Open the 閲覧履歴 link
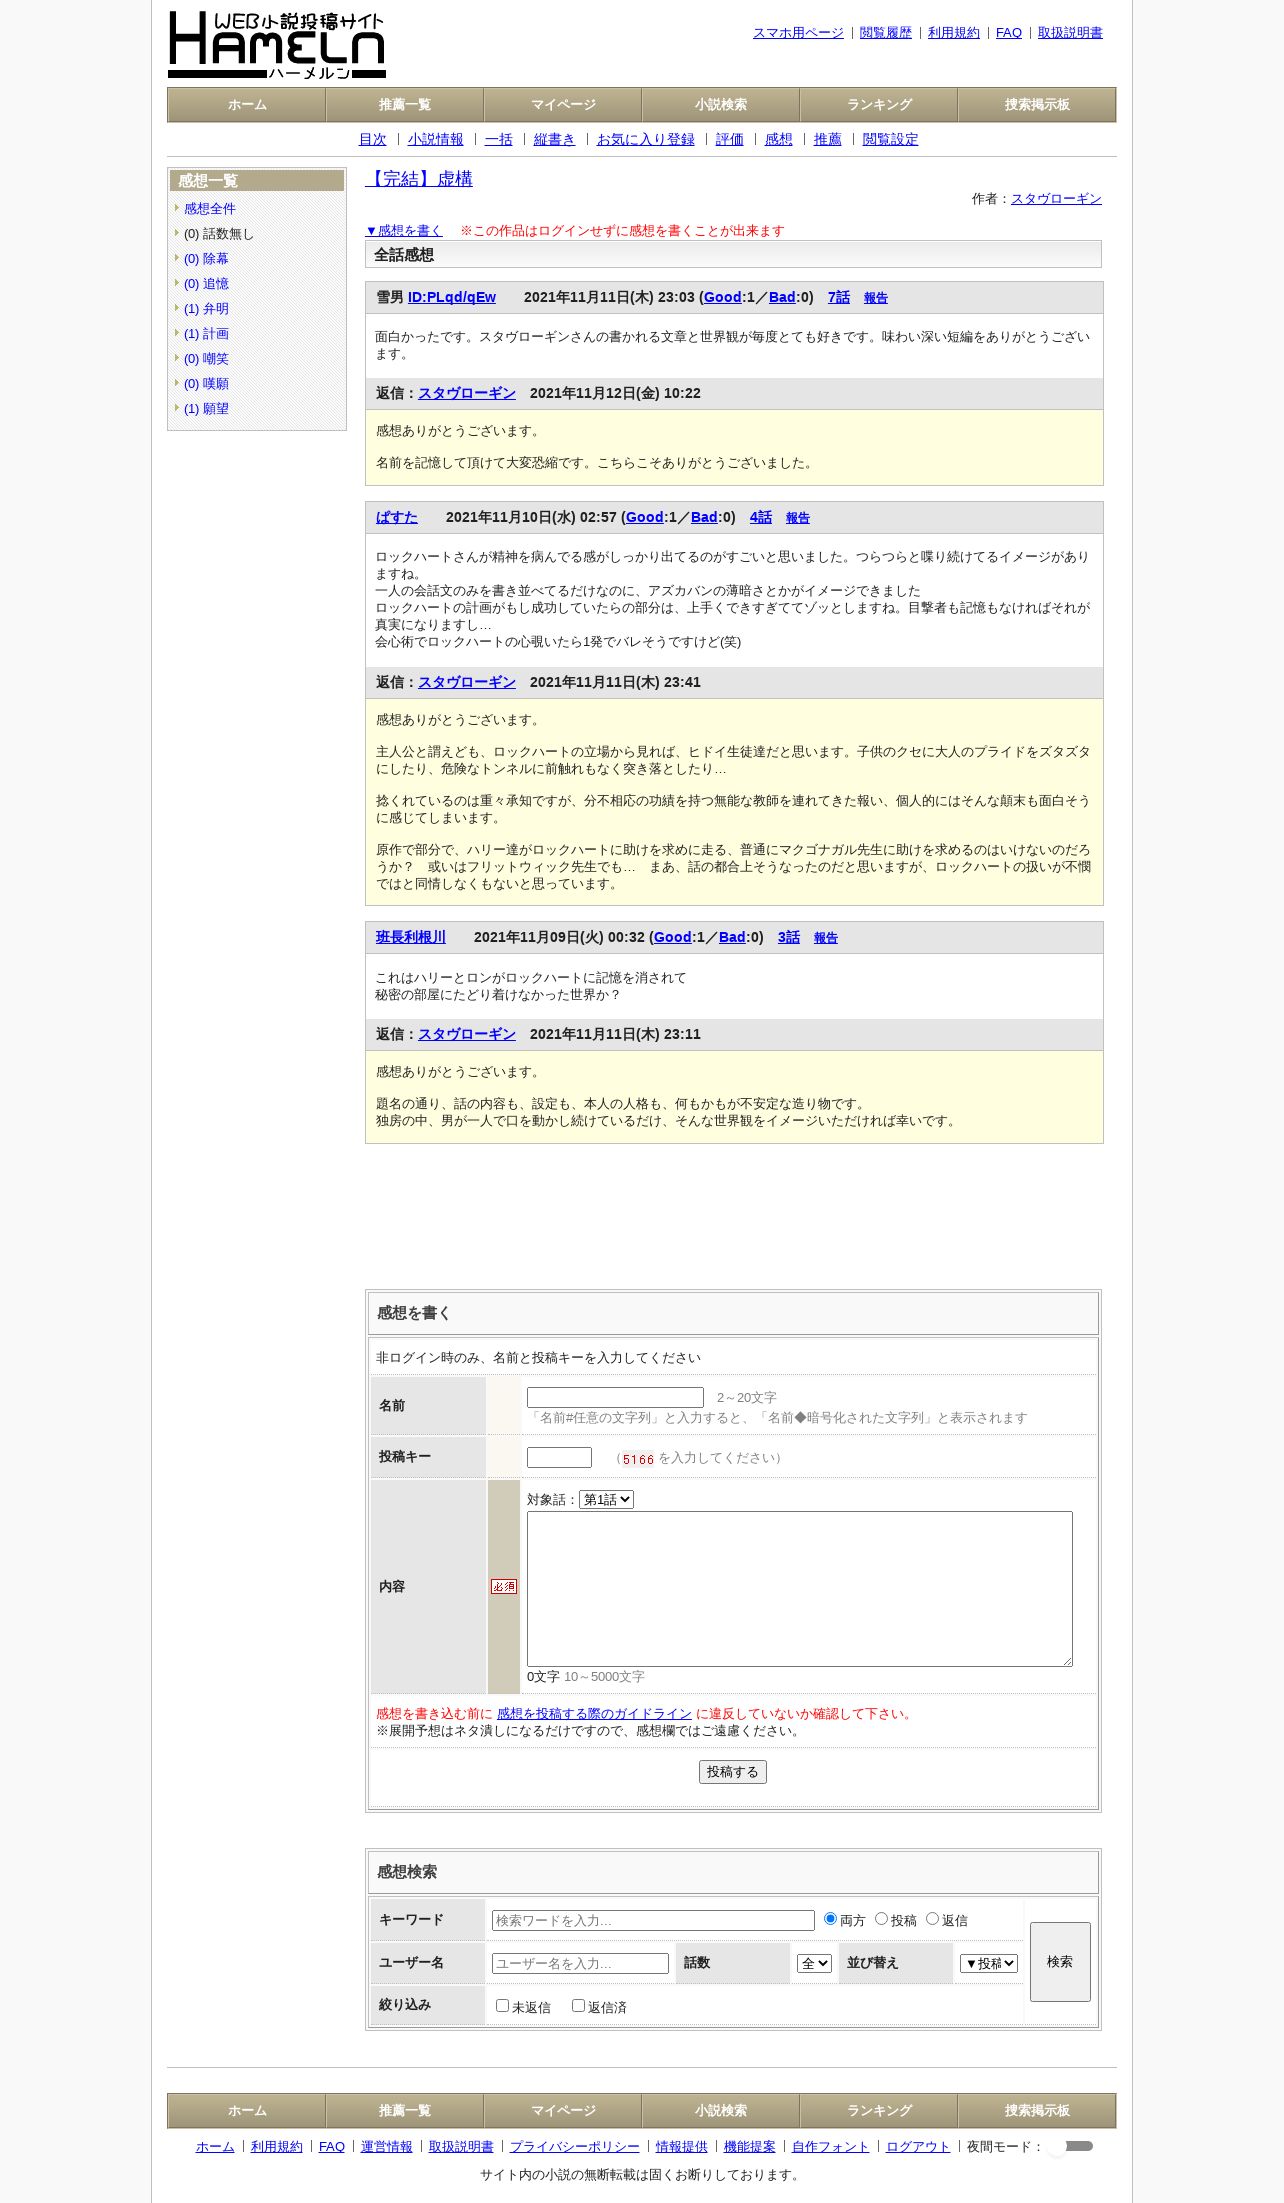Screen dimensions: 1284x2203 (886, 33)
